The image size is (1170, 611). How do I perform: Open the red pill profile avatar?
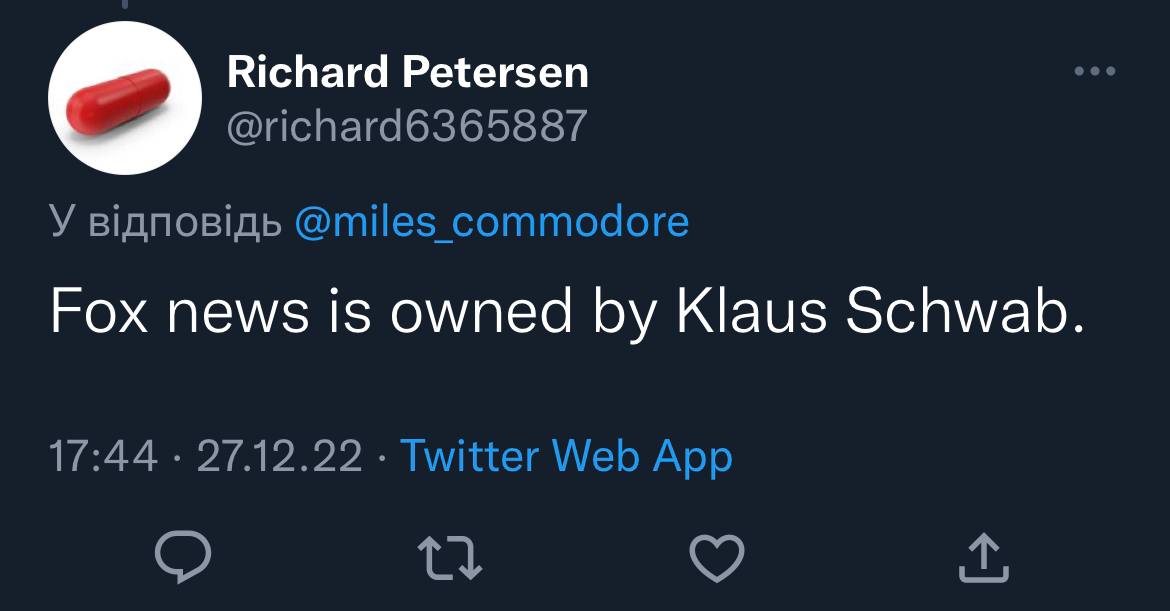[124, 98]
